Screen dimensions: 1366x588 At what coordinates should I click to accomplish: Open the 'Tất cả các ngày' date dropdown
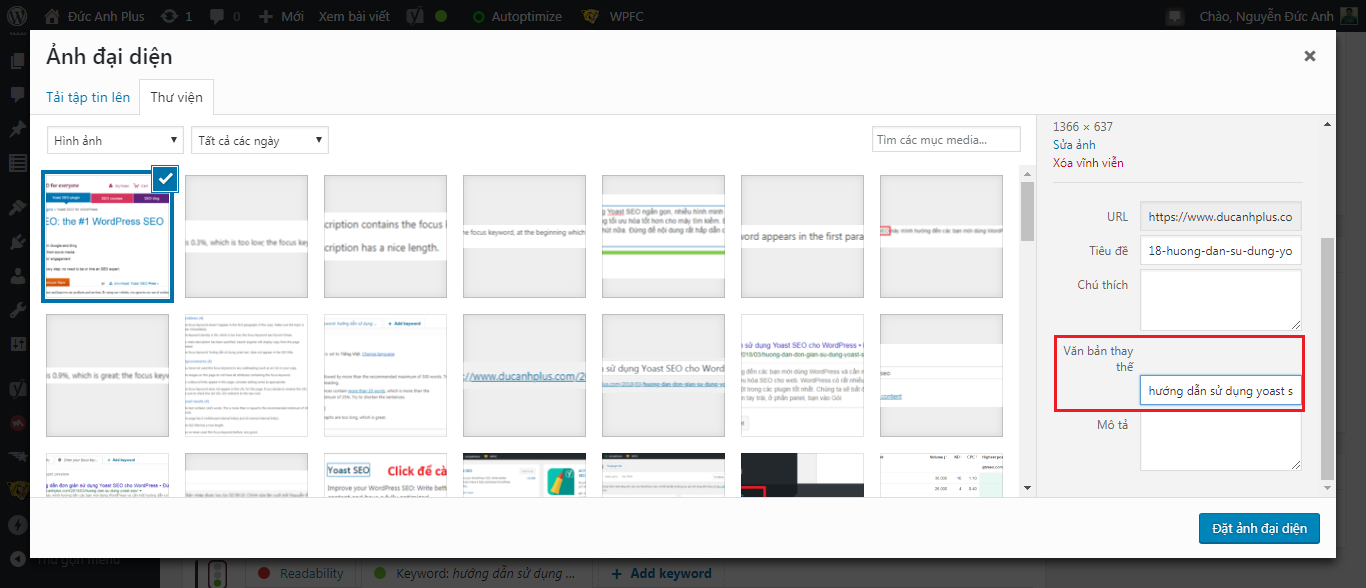click(x=260, y=140)
